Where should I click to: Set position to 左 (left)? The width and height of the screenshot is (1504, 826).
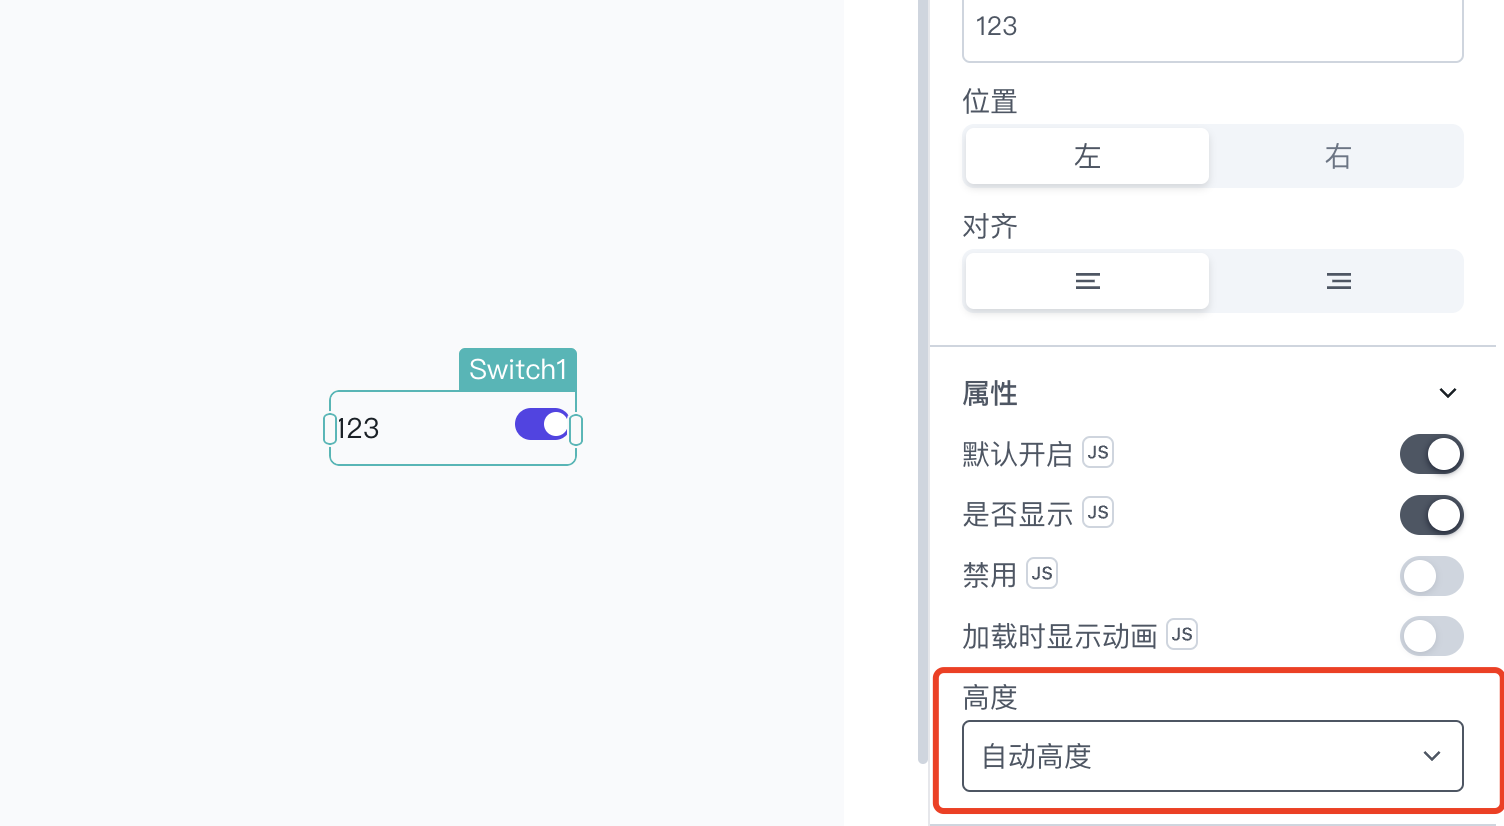pos(1087,156)
